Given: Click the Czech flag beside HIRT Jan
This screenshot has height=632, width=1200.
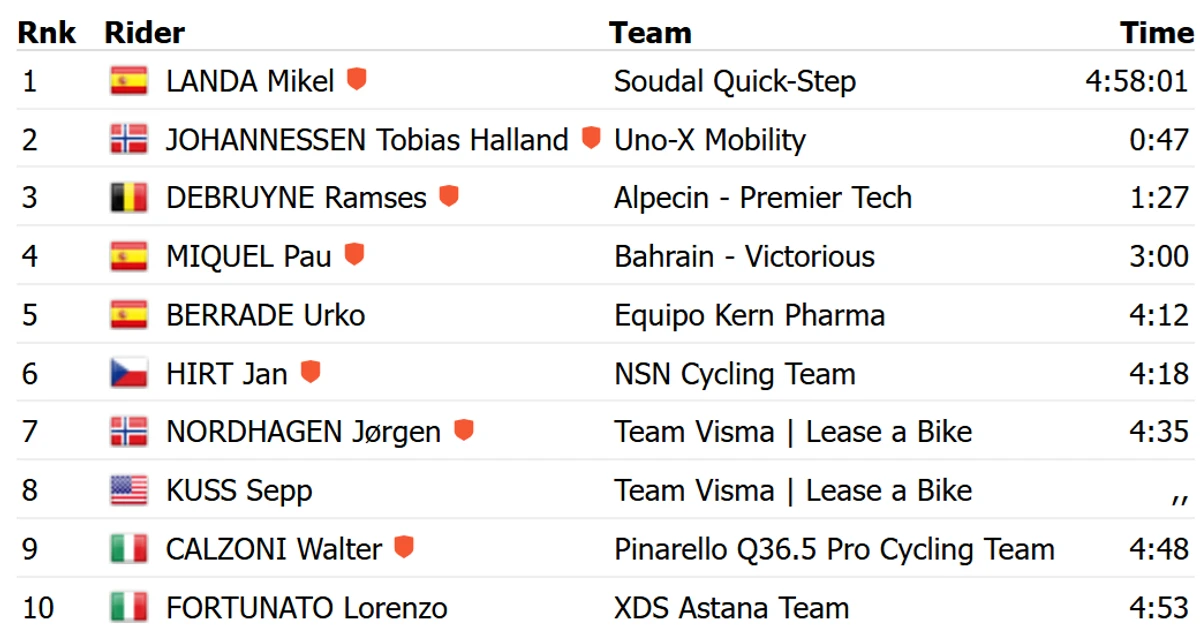Looking at the screenshot, I should (x=129, y=374).
